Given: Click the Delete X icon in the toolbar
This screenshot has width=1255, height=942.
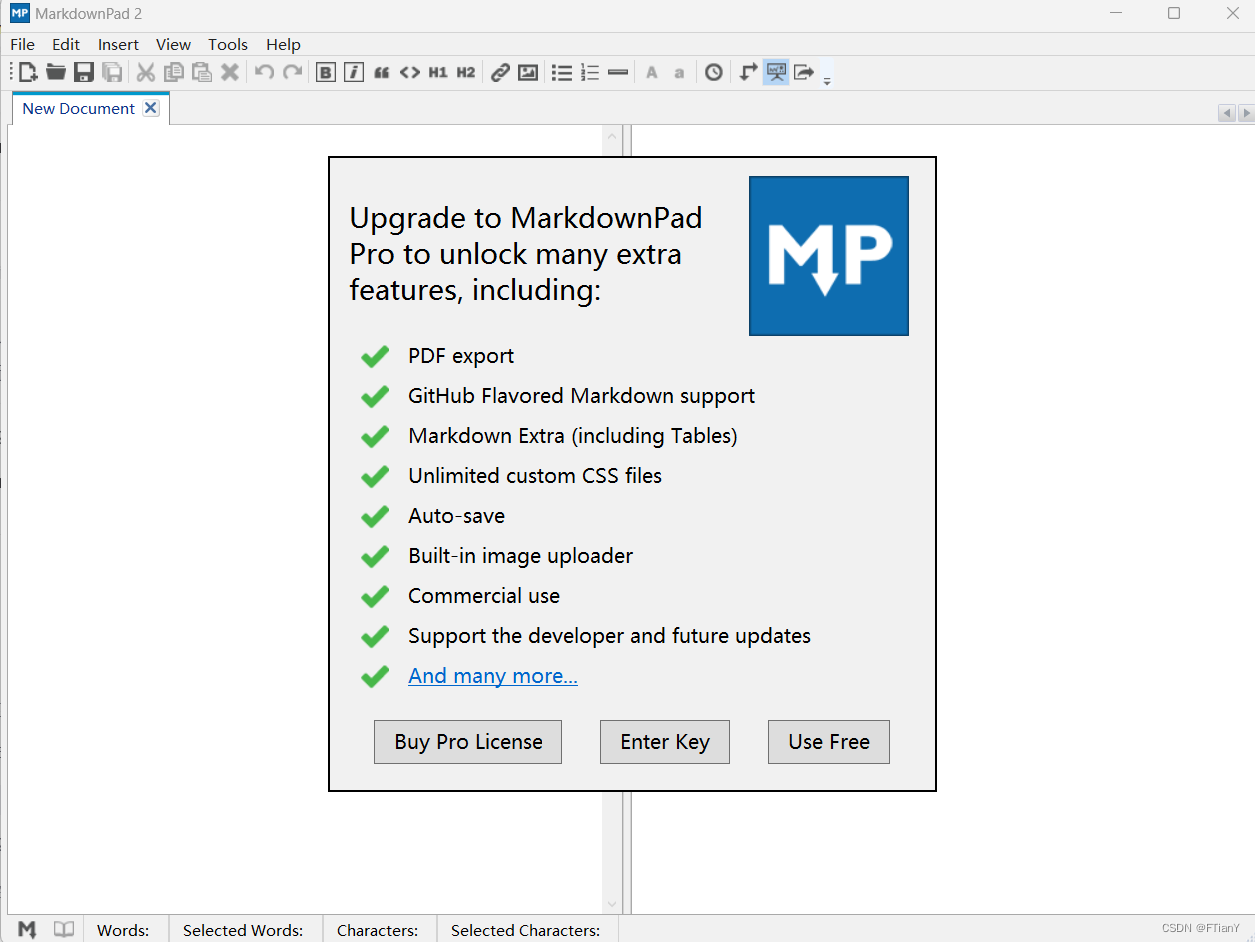Looking at the screenshot, I should 230,72.
